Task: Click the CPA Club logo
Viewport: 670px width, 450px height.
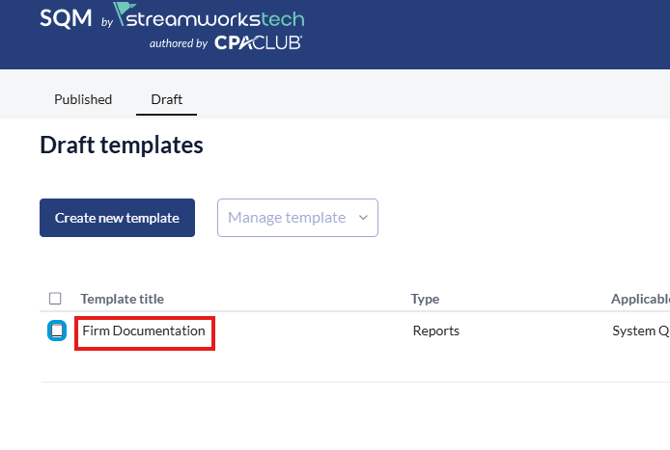Action: click(x=258, y=43)
